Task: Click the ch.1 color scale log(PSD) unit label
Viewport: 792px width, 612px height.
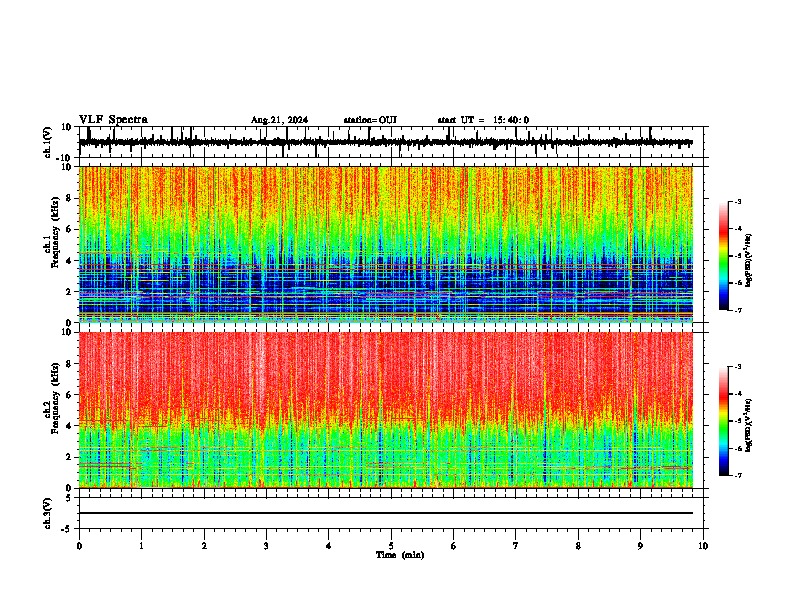Action: tap(749, 261)
